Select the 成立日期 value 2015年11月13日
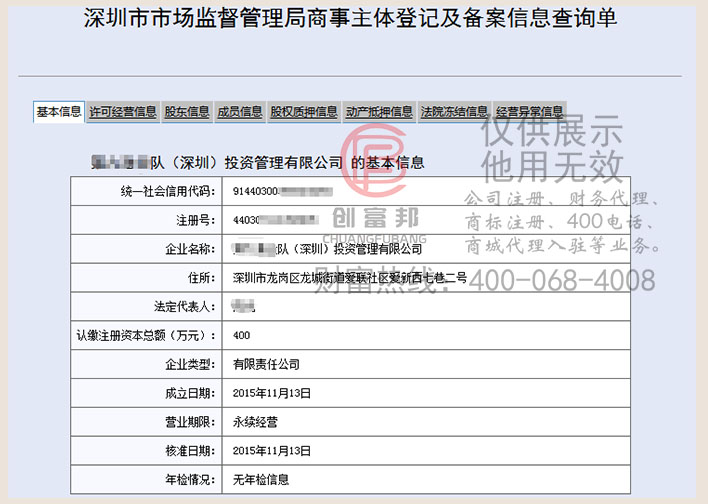 (x=272, y=393)
